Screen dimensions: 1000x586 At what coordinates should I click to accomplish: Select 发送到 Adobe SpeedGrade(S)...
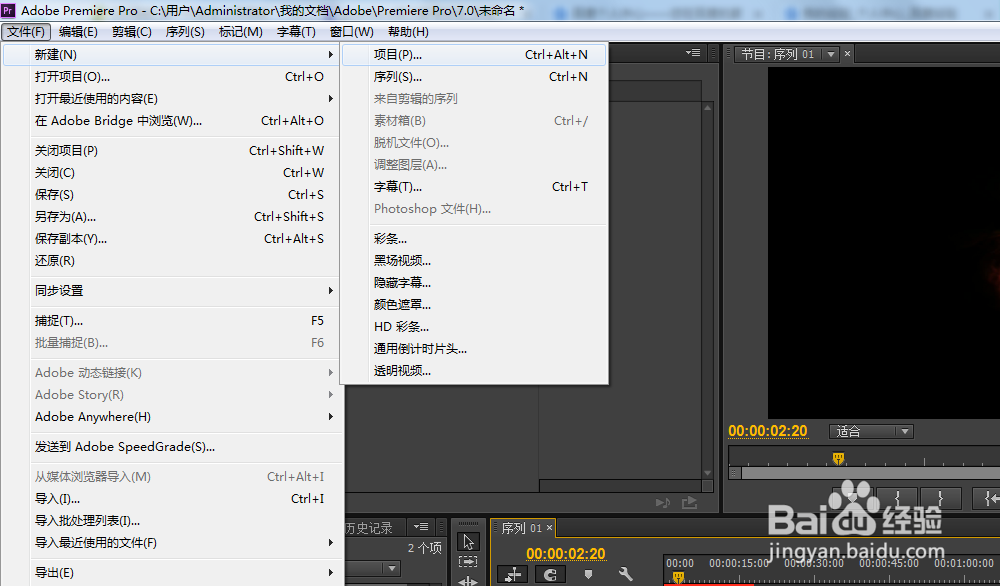pyautogui.click(x=171, y=447)
